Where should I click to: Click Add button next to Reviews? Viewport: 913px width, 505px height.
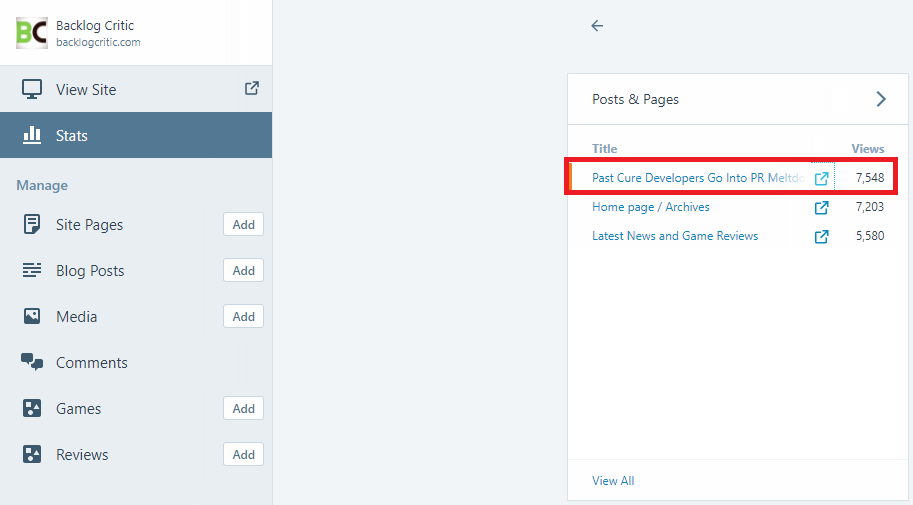(243, 454)
